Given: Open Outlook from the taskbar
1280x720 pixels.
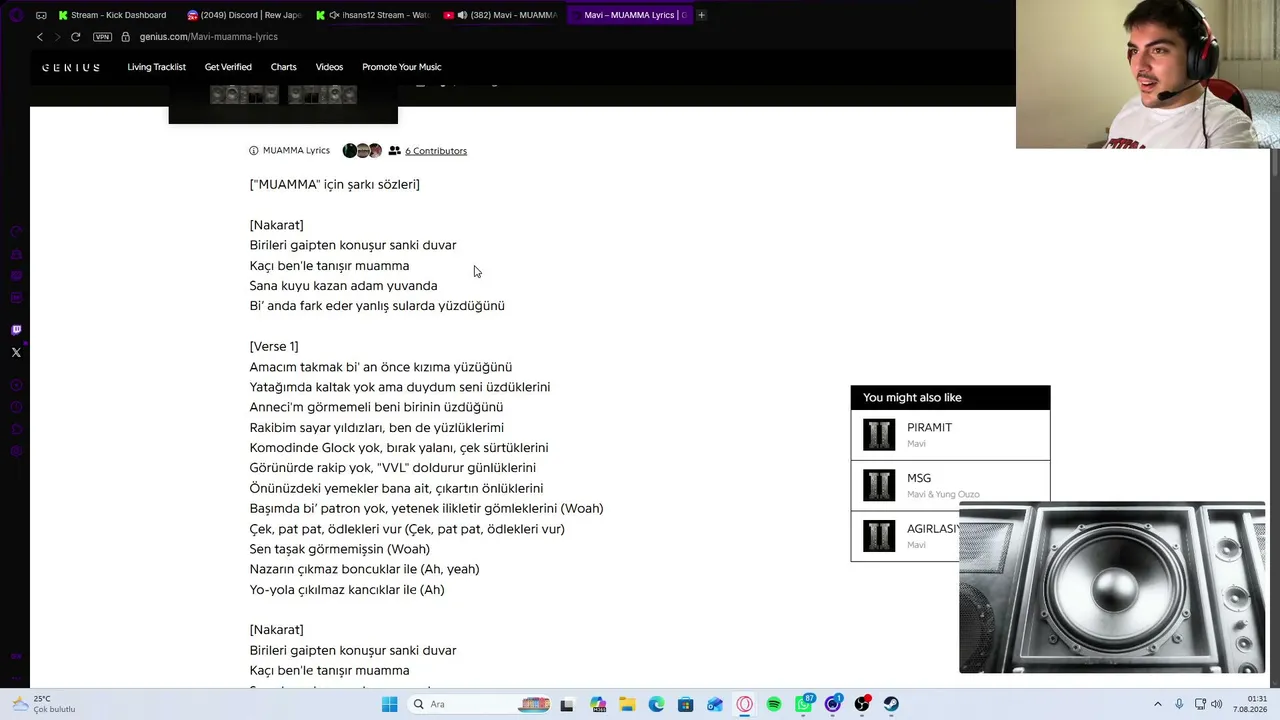Looking at the screenshot, I should 715,704.
